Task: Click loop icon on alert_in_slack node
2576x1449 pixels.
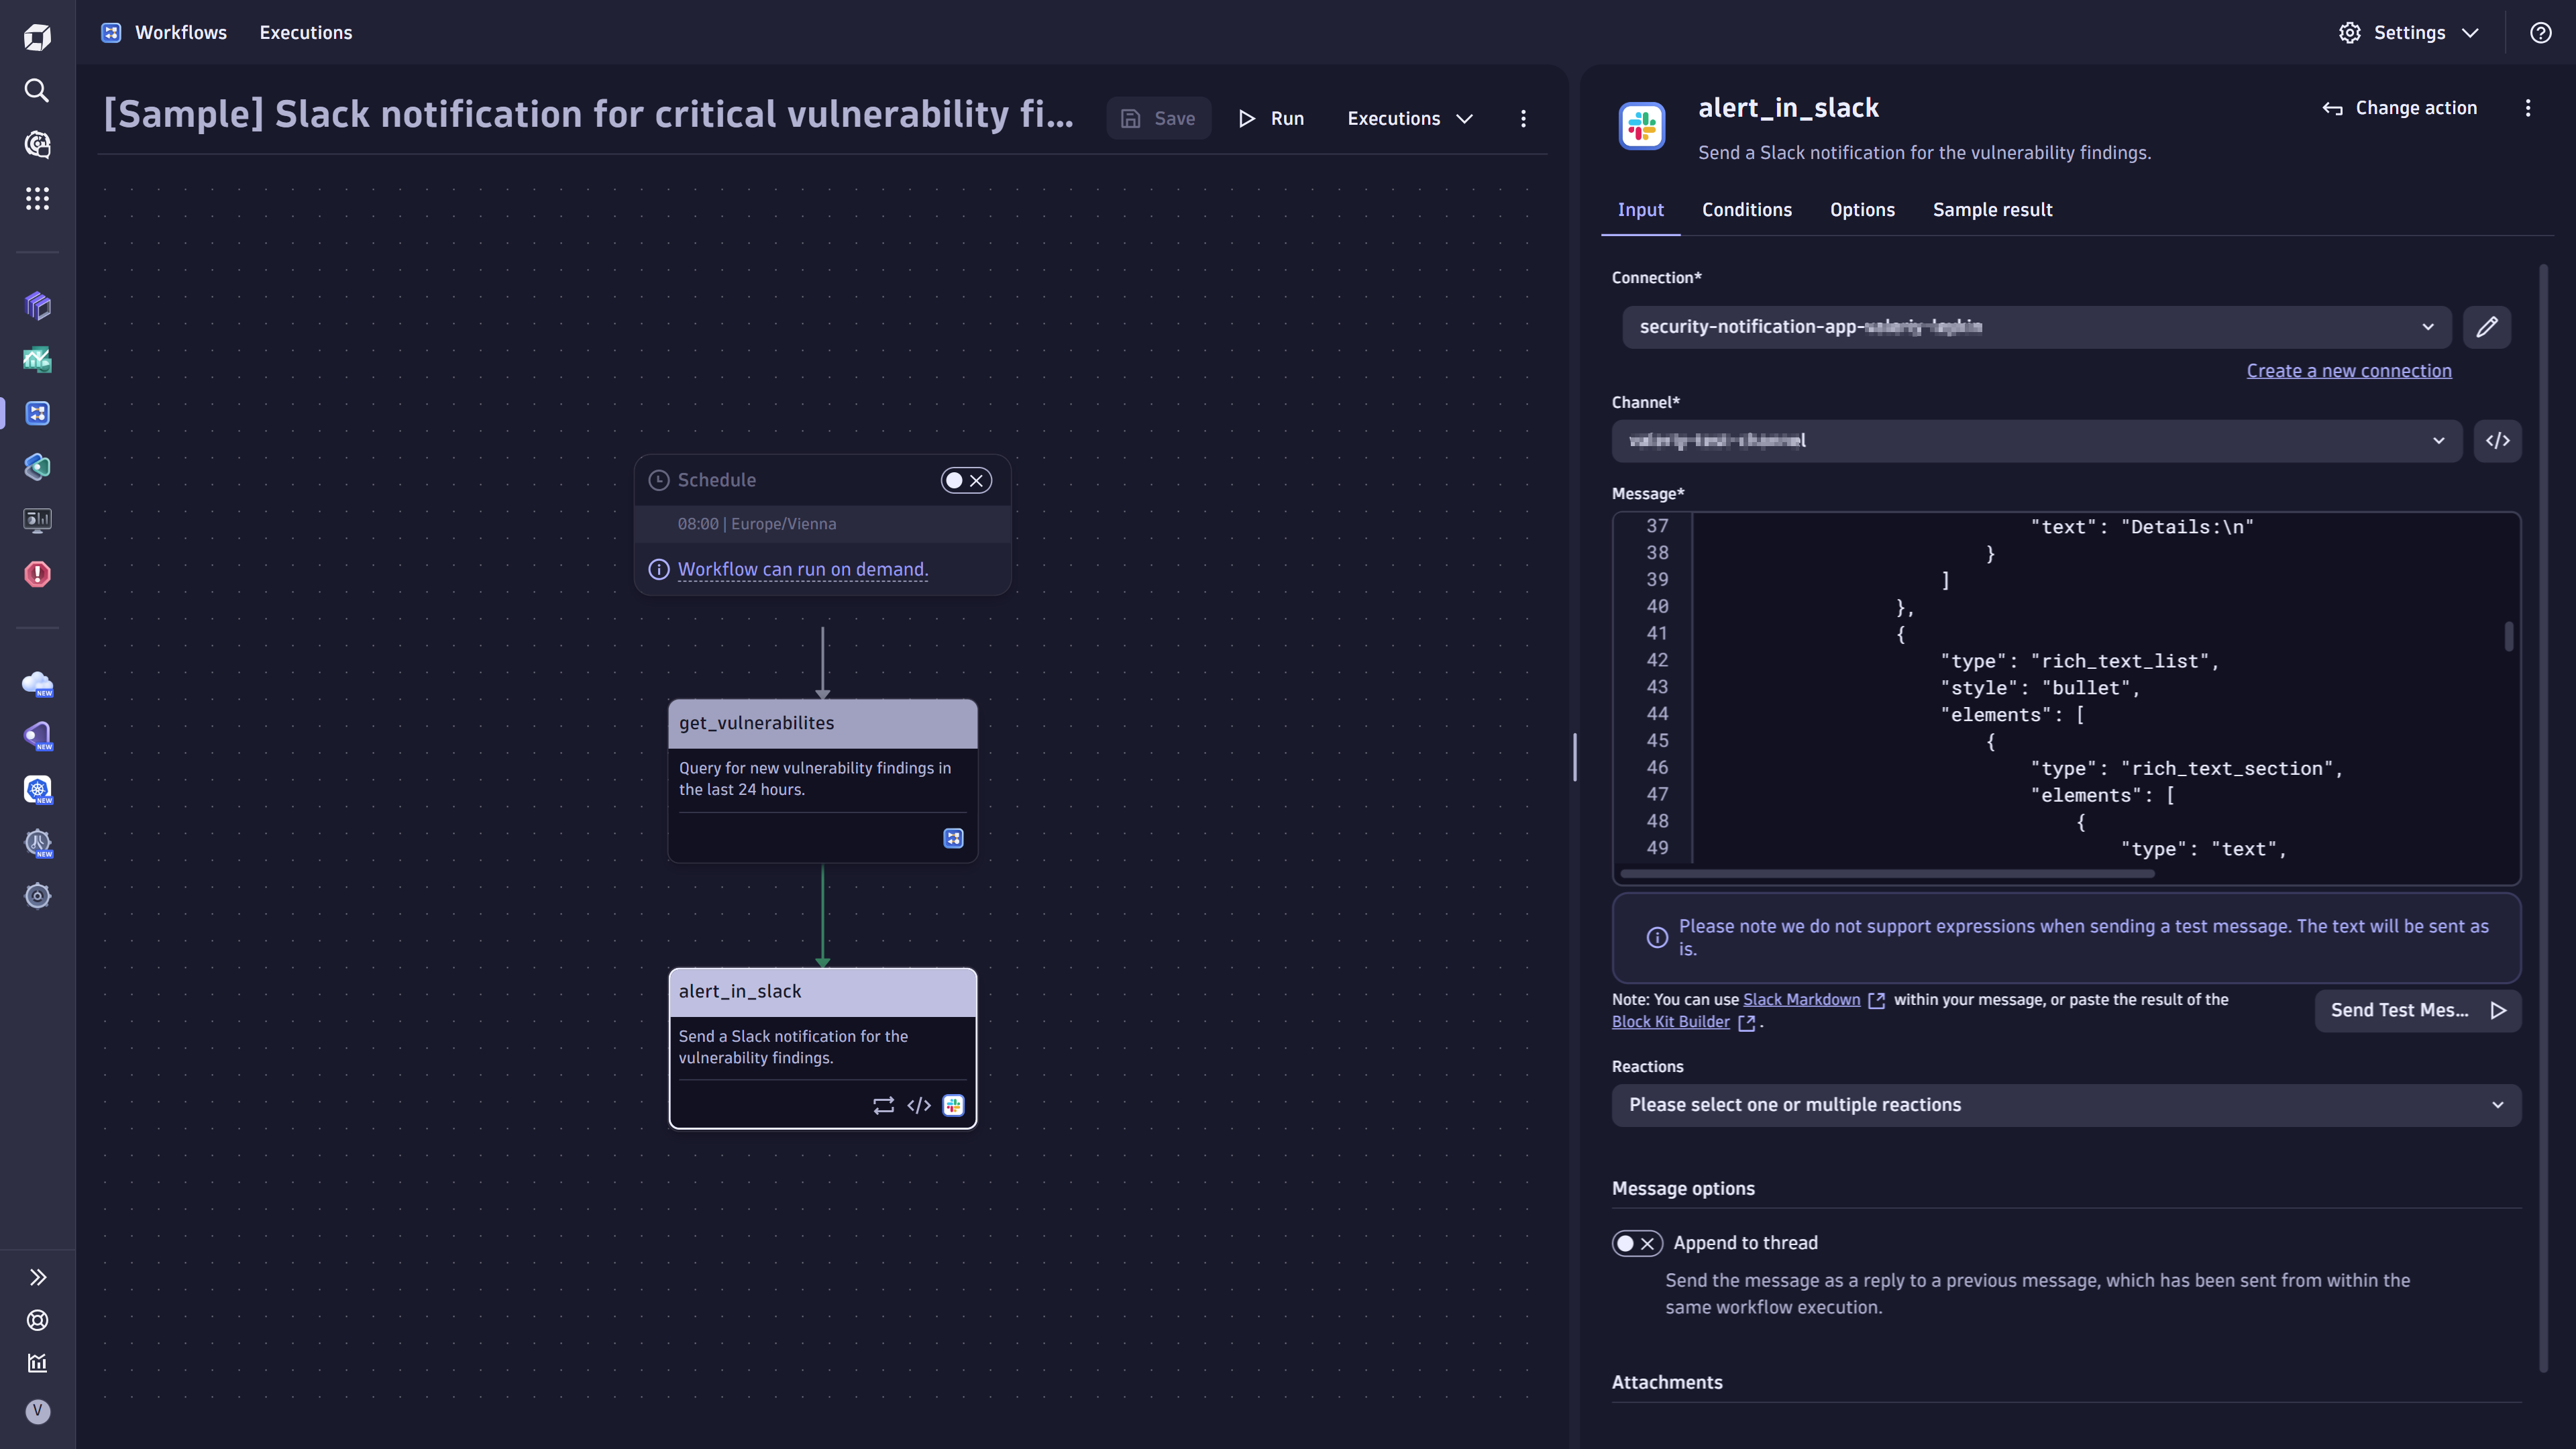Action: pyautogui.click(x=883, y=1105)
